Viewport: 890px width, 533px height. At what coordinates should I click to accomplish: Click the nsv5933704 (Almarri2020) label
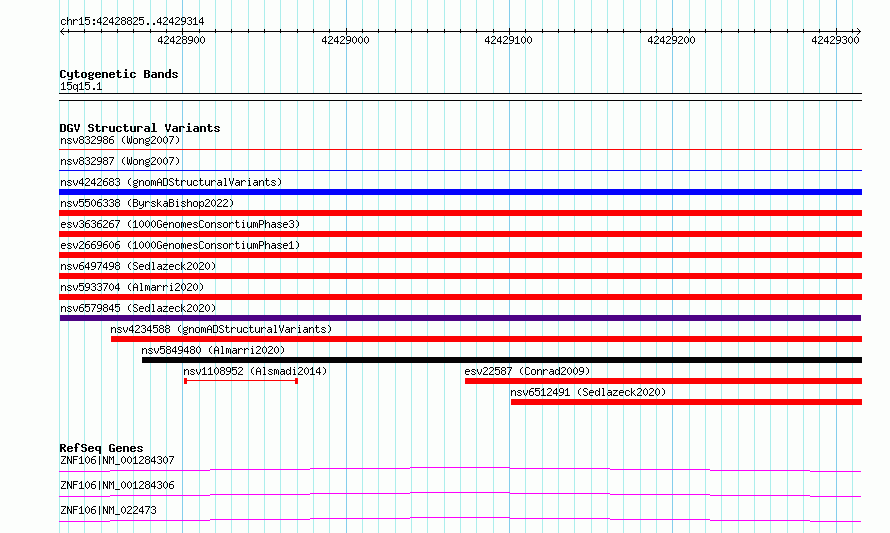[132, 287]
